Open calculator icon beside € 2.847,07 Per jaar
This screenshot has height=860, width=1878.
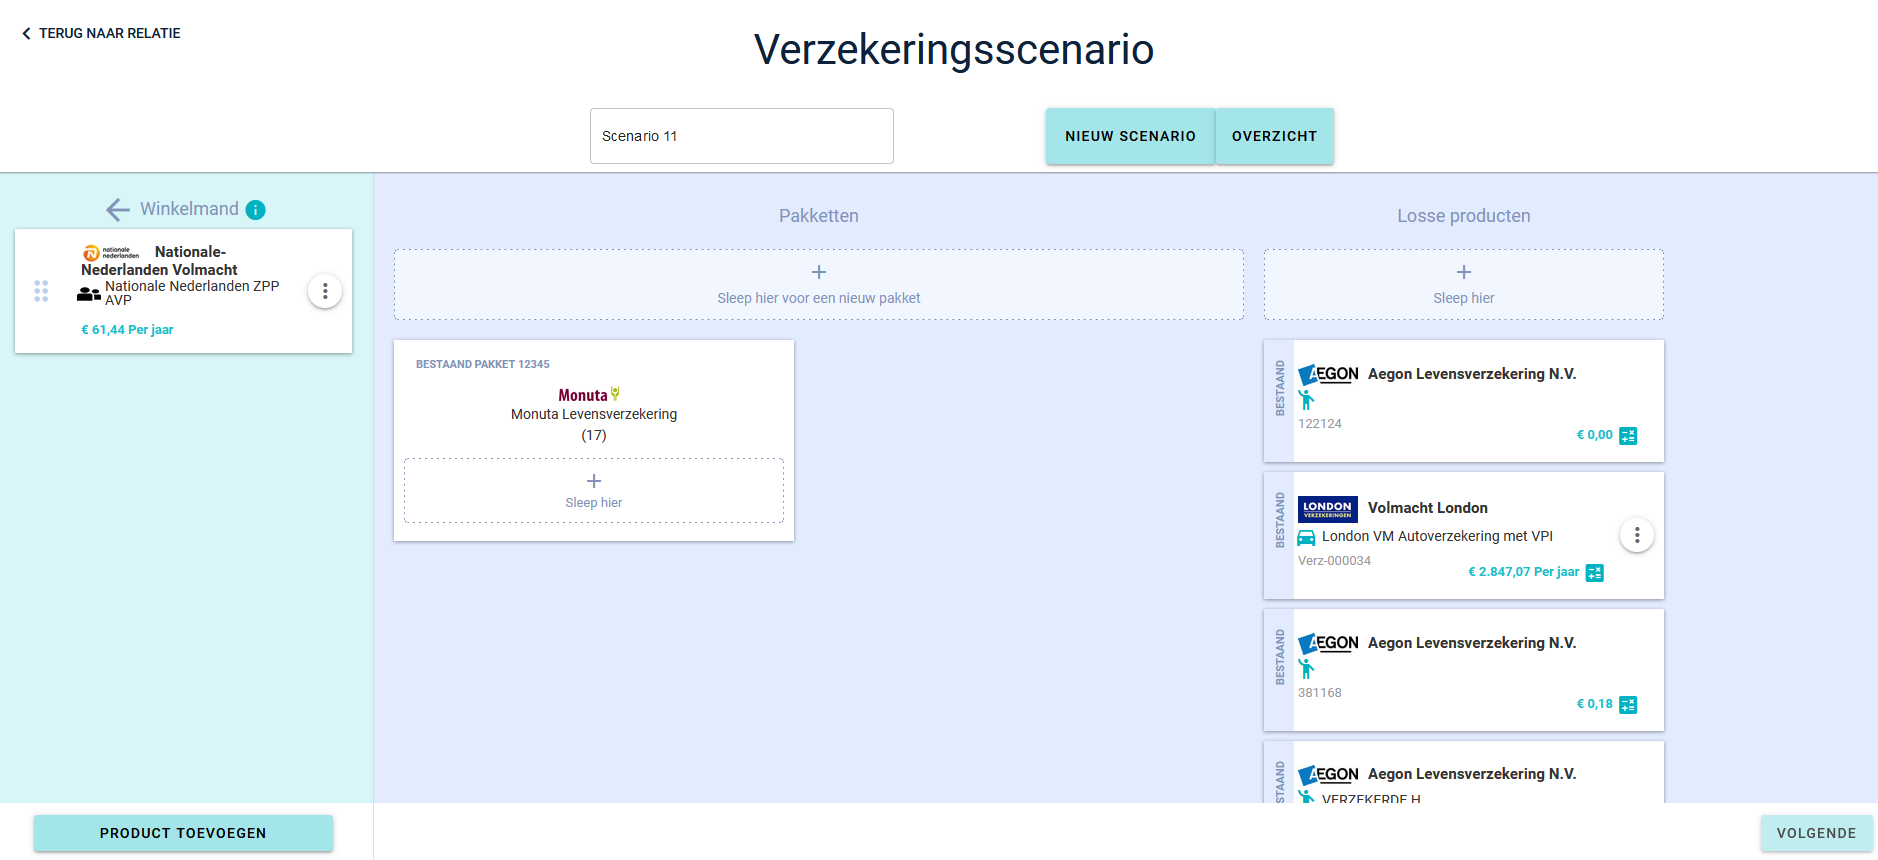coord(1595,573)
